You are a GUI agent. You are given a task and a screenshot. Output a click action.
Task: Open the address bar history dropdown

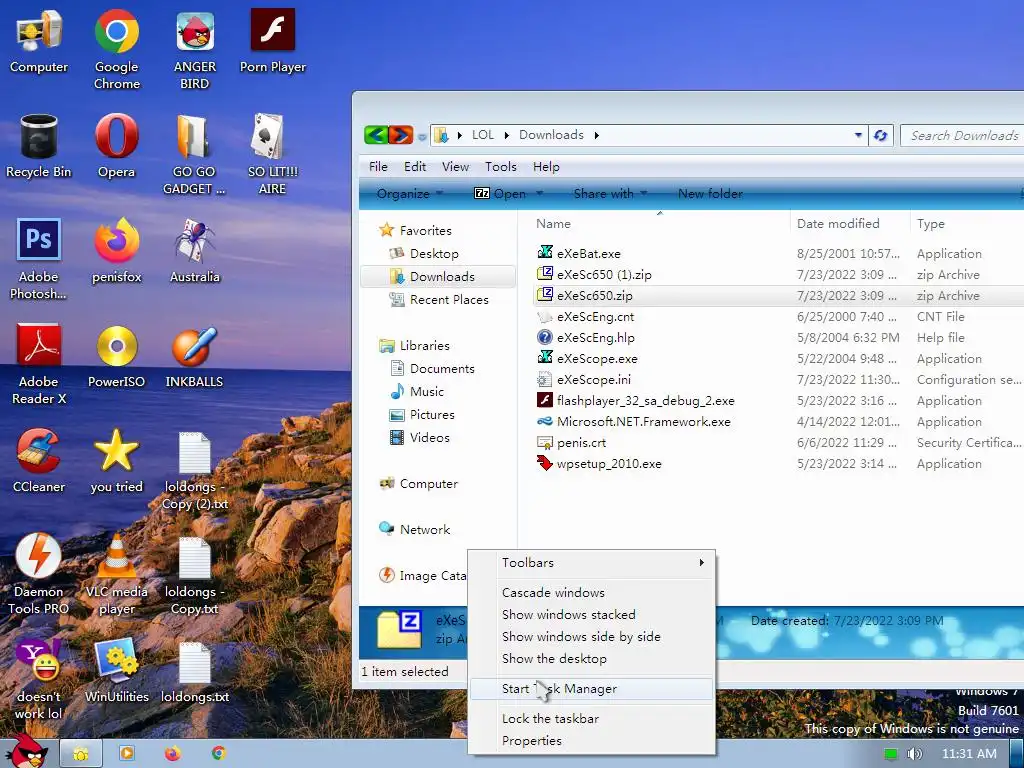click(858, 135)
